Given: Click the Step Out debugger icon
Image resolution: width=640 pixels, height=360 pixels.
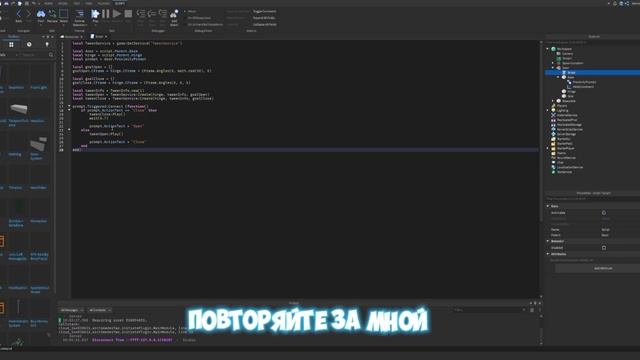Looking at the screenshot, I should click(x=163, y=14).
